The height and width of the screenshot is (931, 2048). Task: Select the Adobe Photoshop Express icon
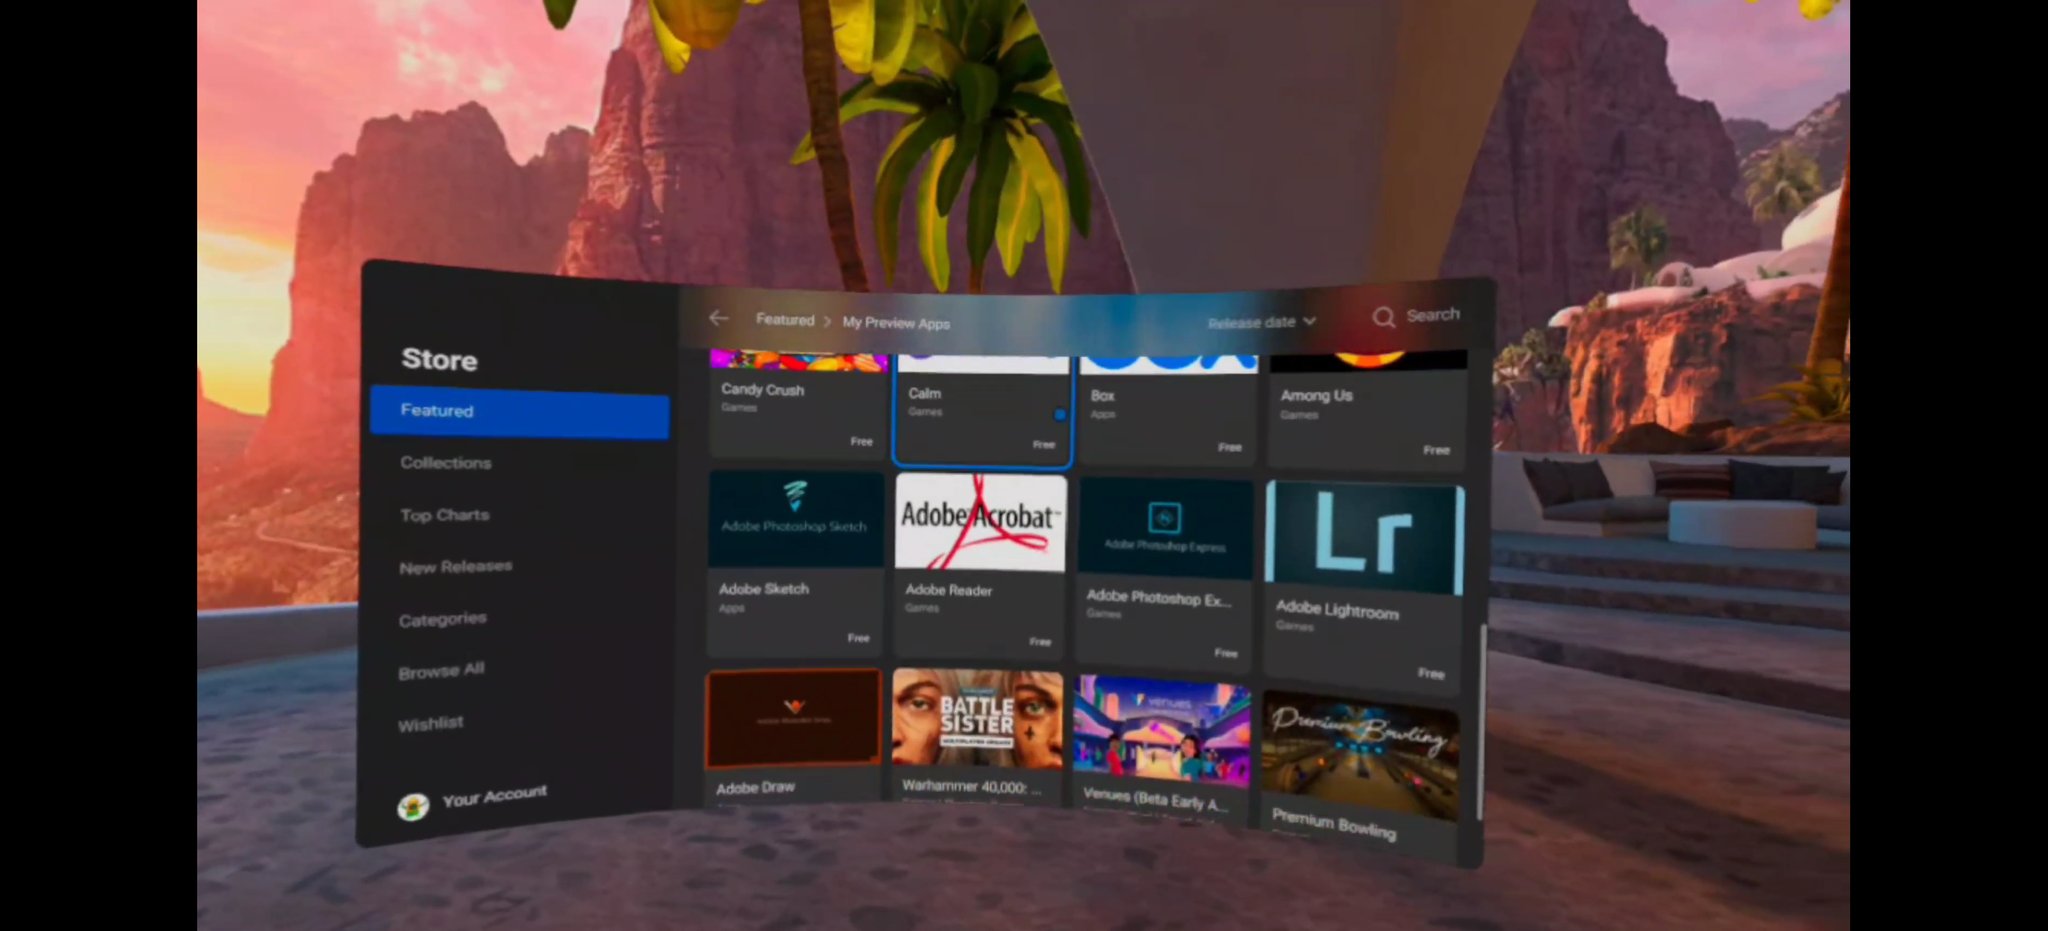click(x=1165, y=527)
